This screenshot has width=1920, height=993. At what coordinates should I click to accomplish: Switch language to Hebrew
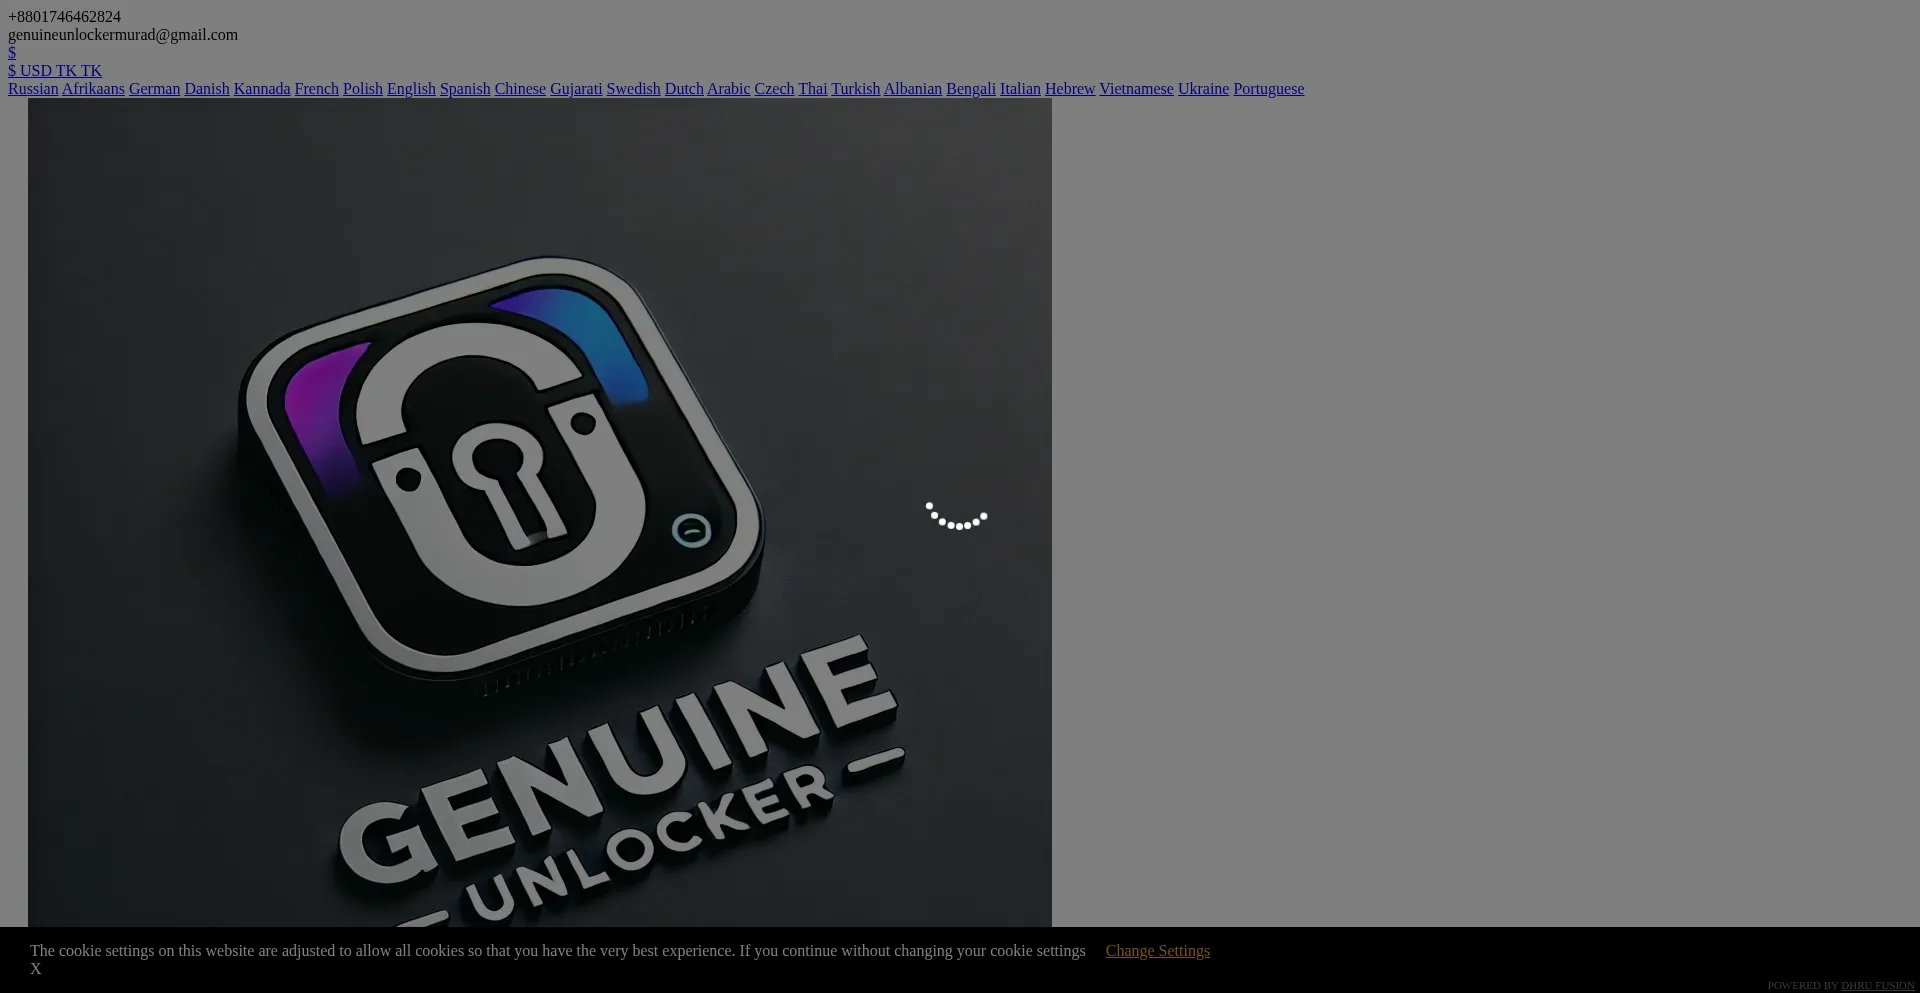pyautogui.click(x=1070, y=89)
